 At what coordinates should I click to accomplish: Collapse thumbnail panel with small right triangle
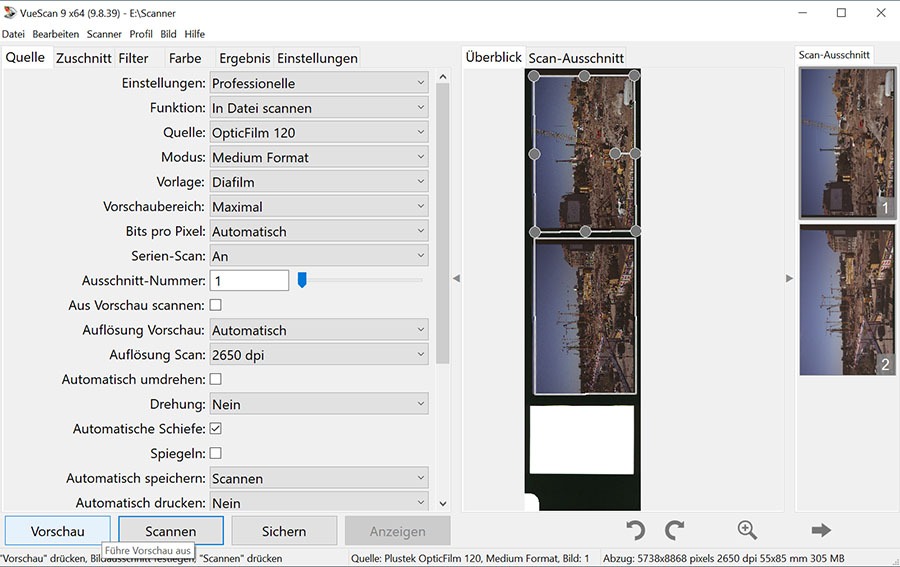(x=789, y=278)
